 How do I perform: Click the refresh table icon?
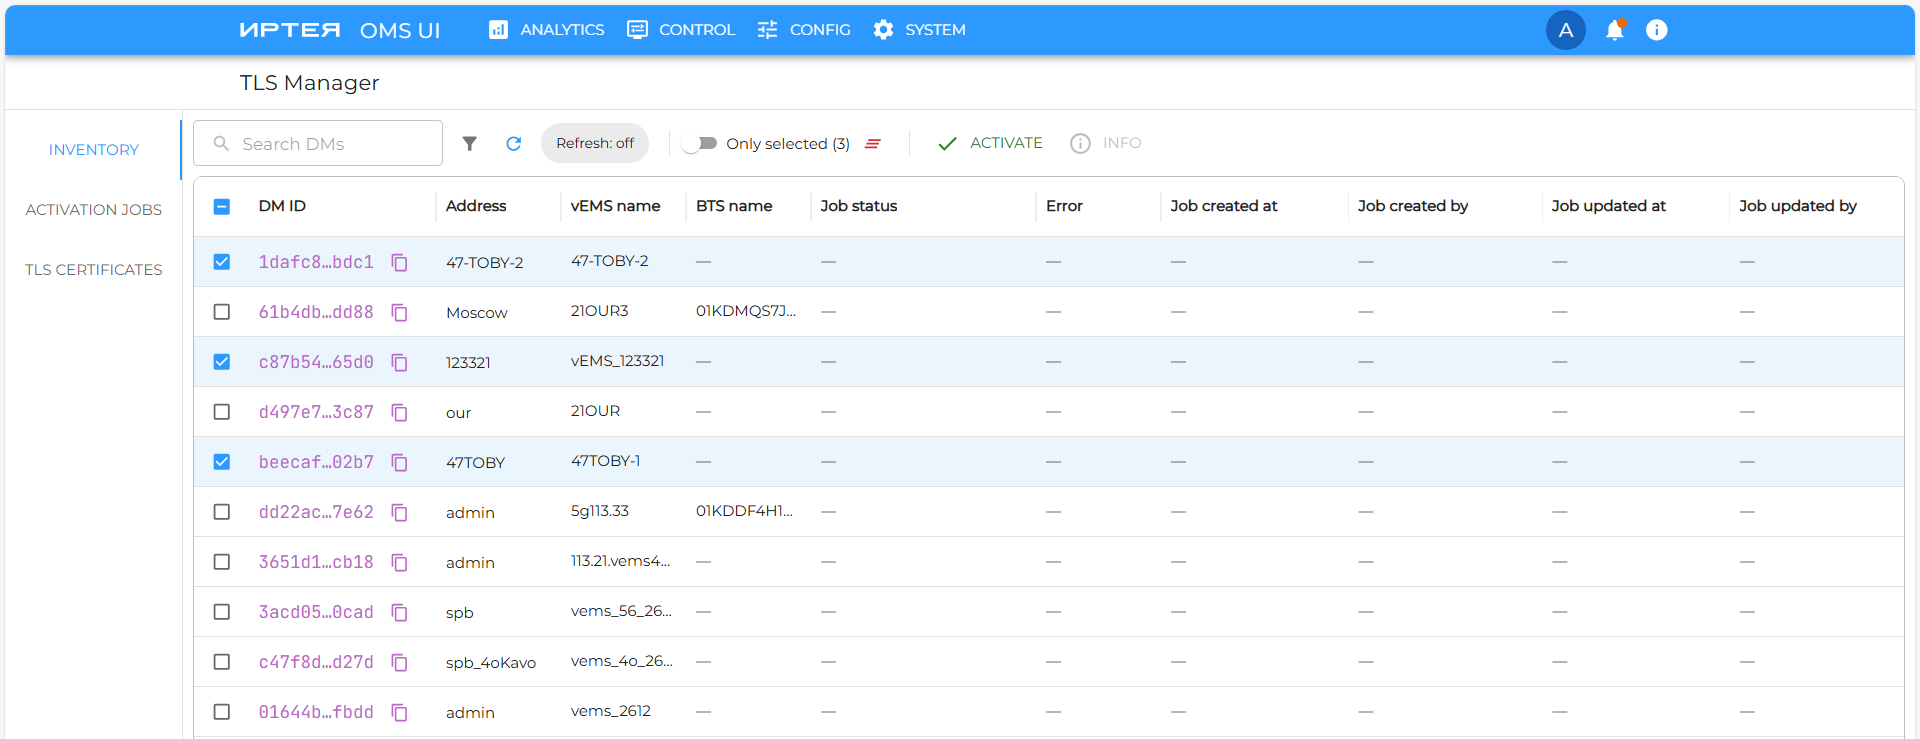coord(514,144)
